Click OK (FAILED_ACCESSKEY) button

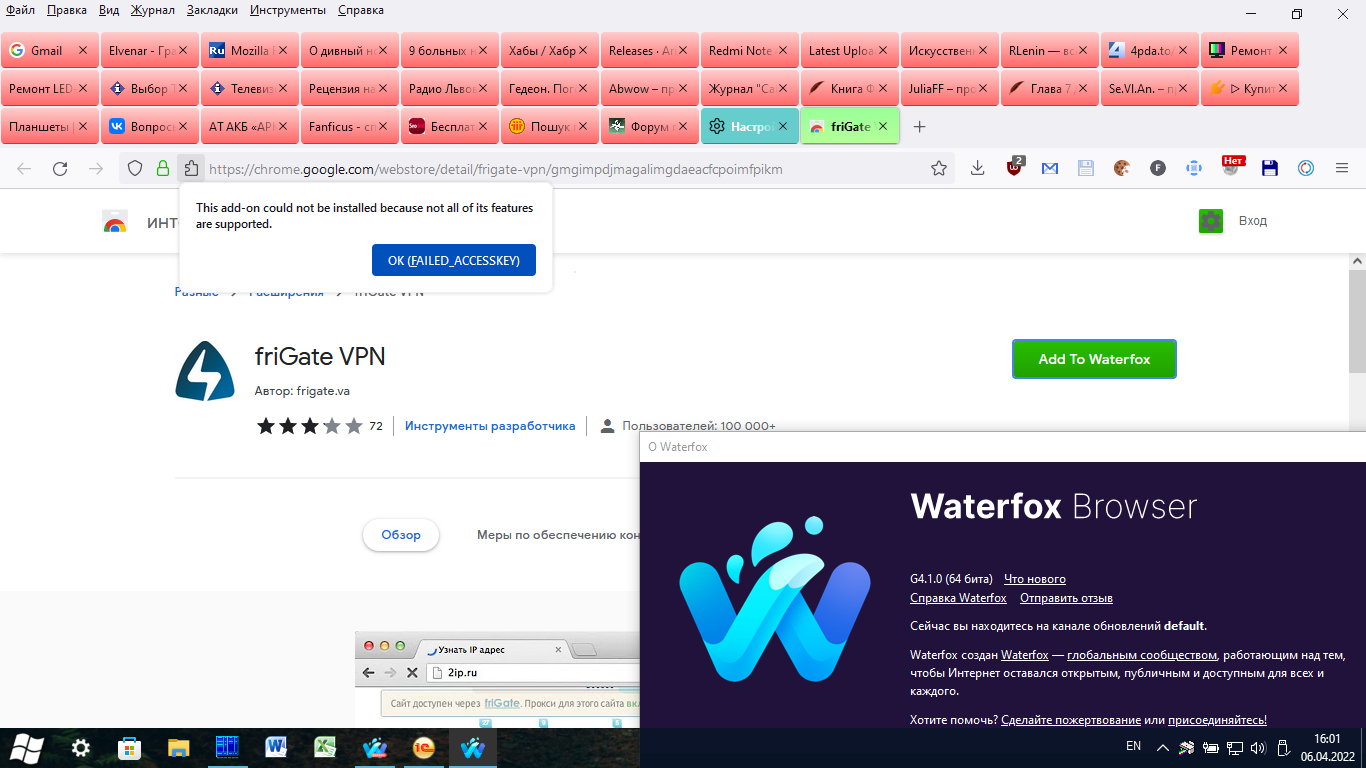(454, 260)
